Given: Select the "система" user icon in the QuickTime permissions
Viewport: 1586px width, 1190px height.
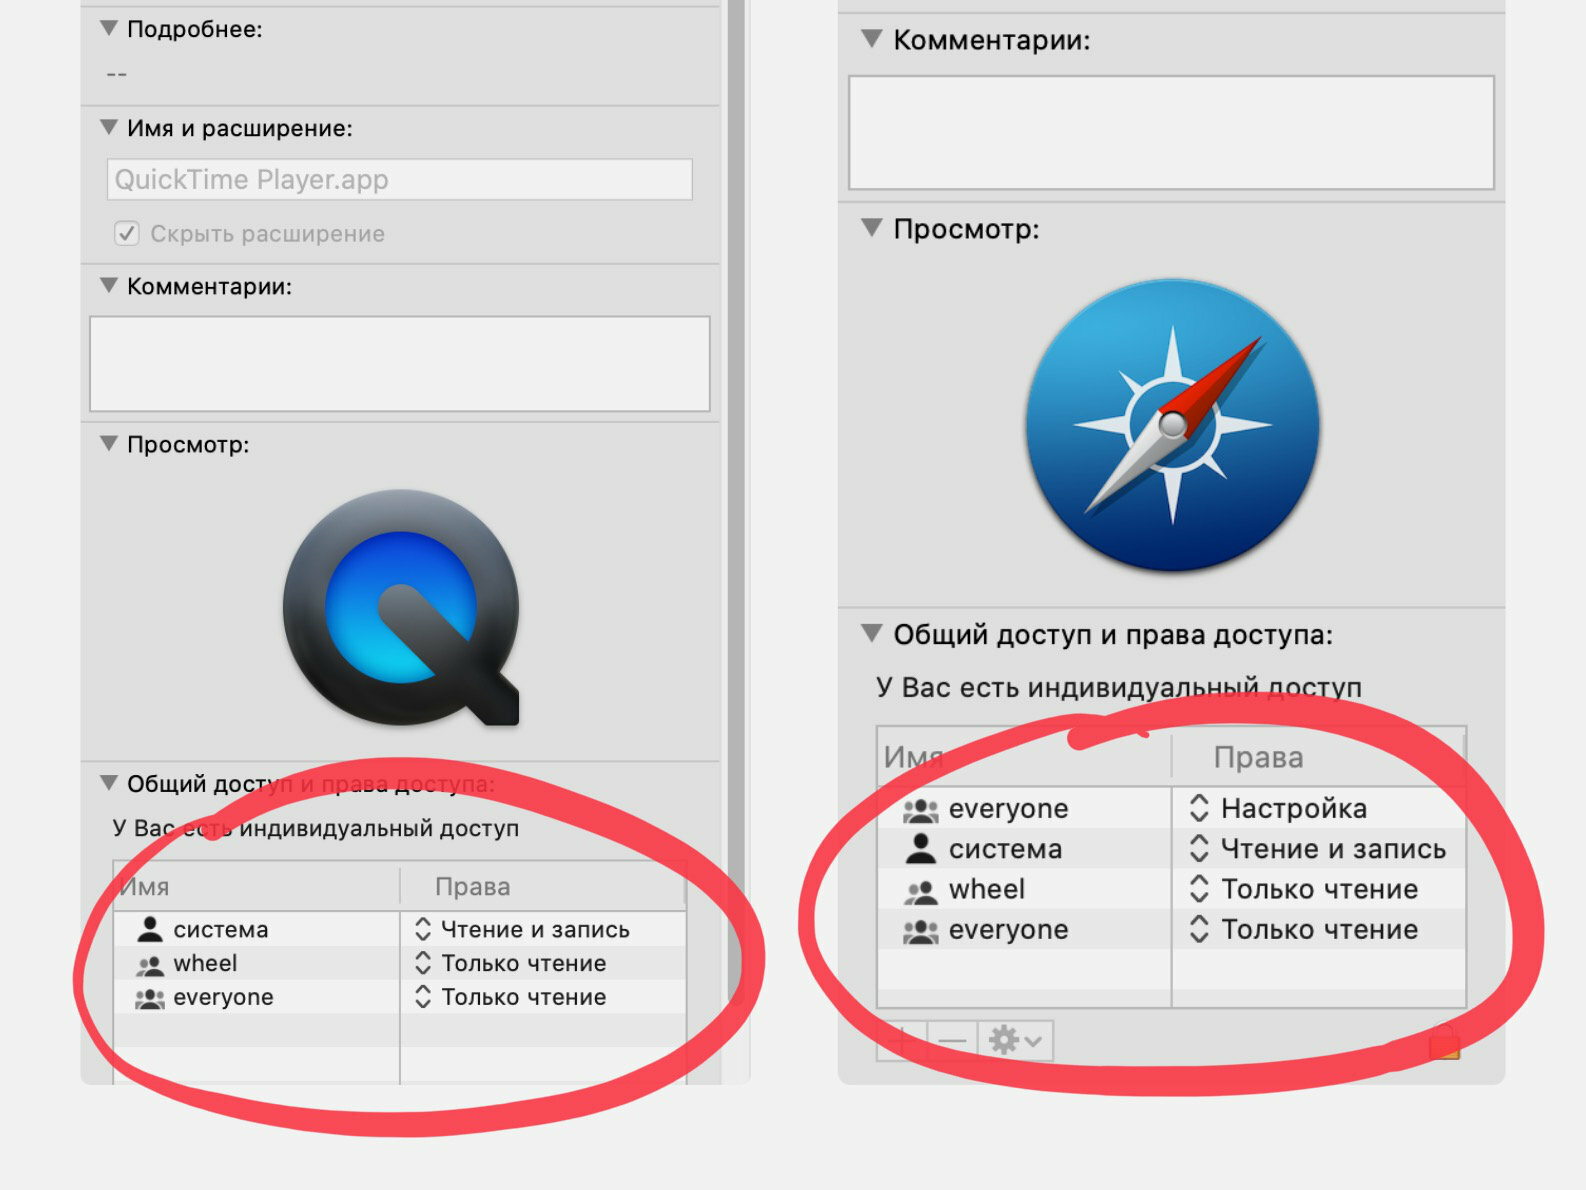Looking at the screenshot, I should 150,929.
